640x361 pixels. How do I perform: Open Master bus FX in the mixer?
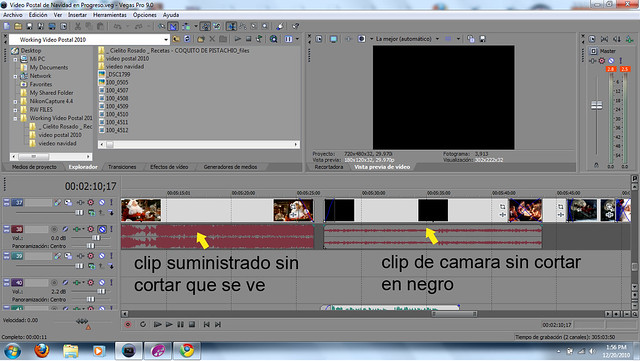tap(593, 61)
